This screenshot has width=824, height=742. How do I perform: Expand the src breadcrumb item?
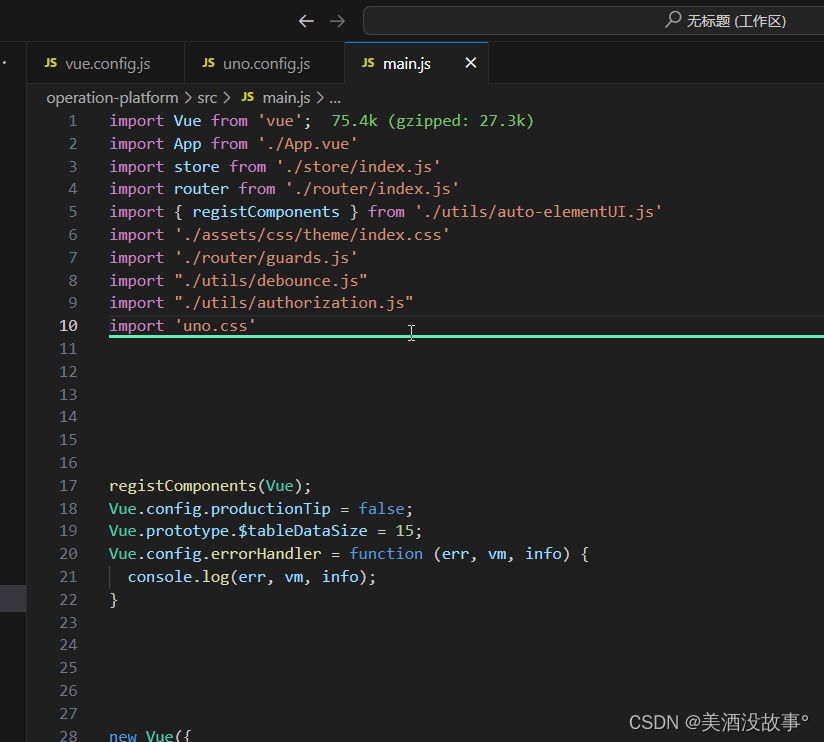(x=208, y=97)
